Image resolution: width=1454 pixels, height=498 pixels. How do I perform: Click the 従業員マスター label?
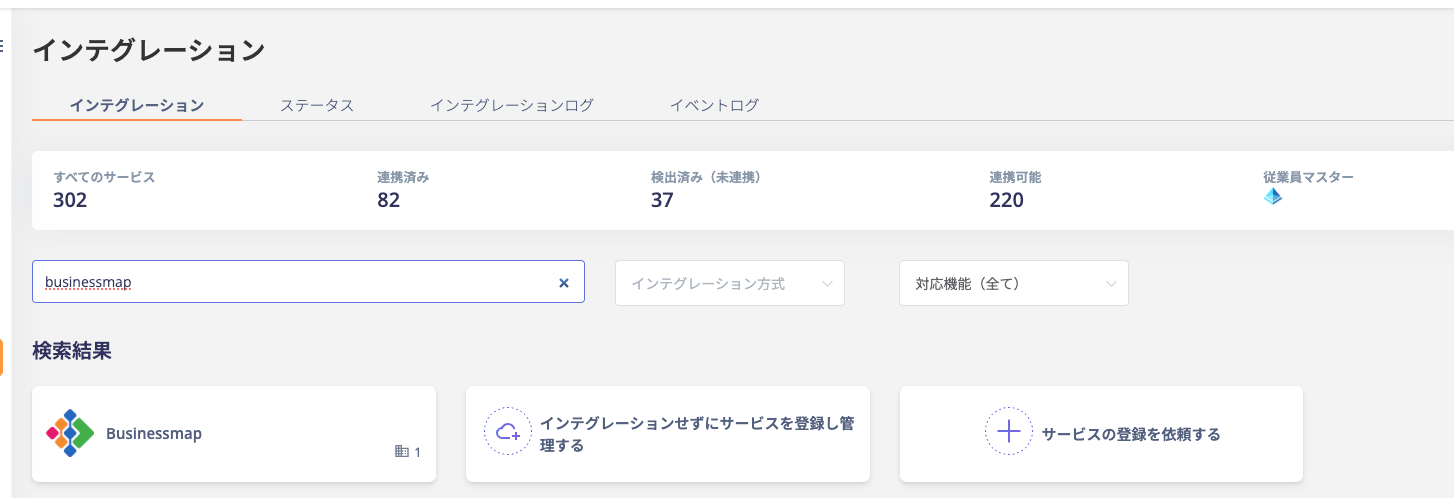pos(1308,177)
